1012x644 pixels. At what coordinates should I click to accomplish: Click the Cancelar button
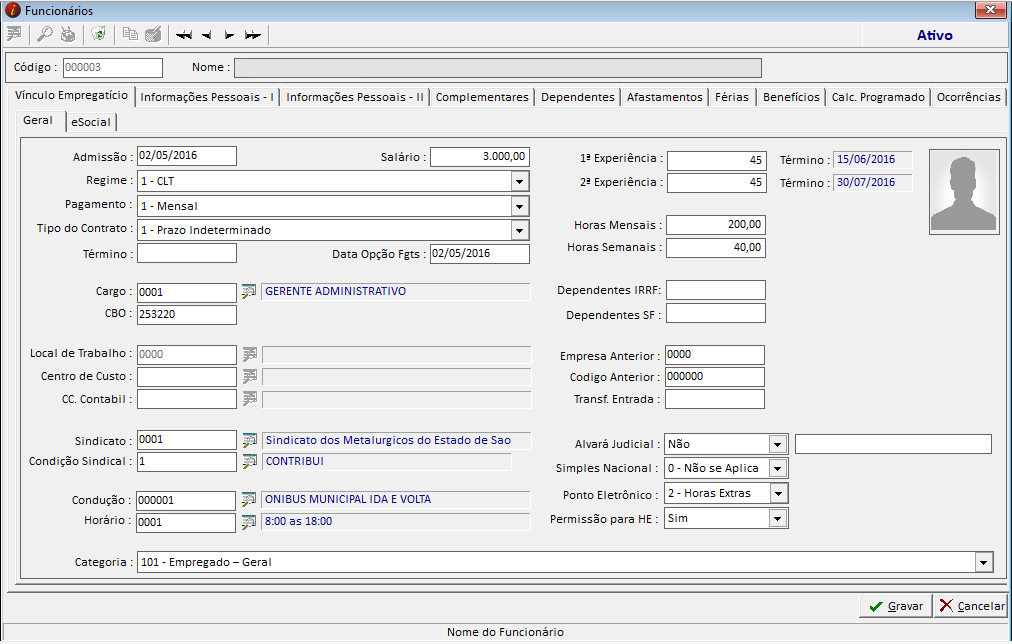pos(971,607)
